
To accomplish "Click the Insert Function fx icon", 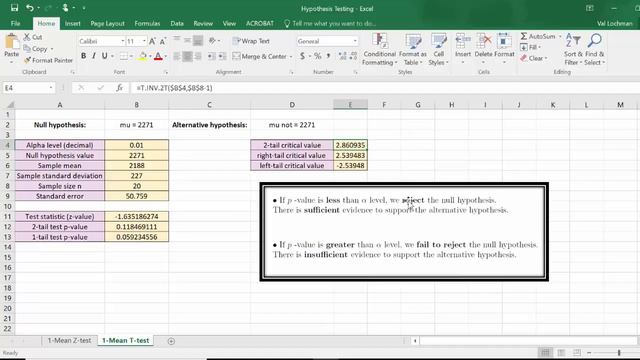I will point(119,88).
